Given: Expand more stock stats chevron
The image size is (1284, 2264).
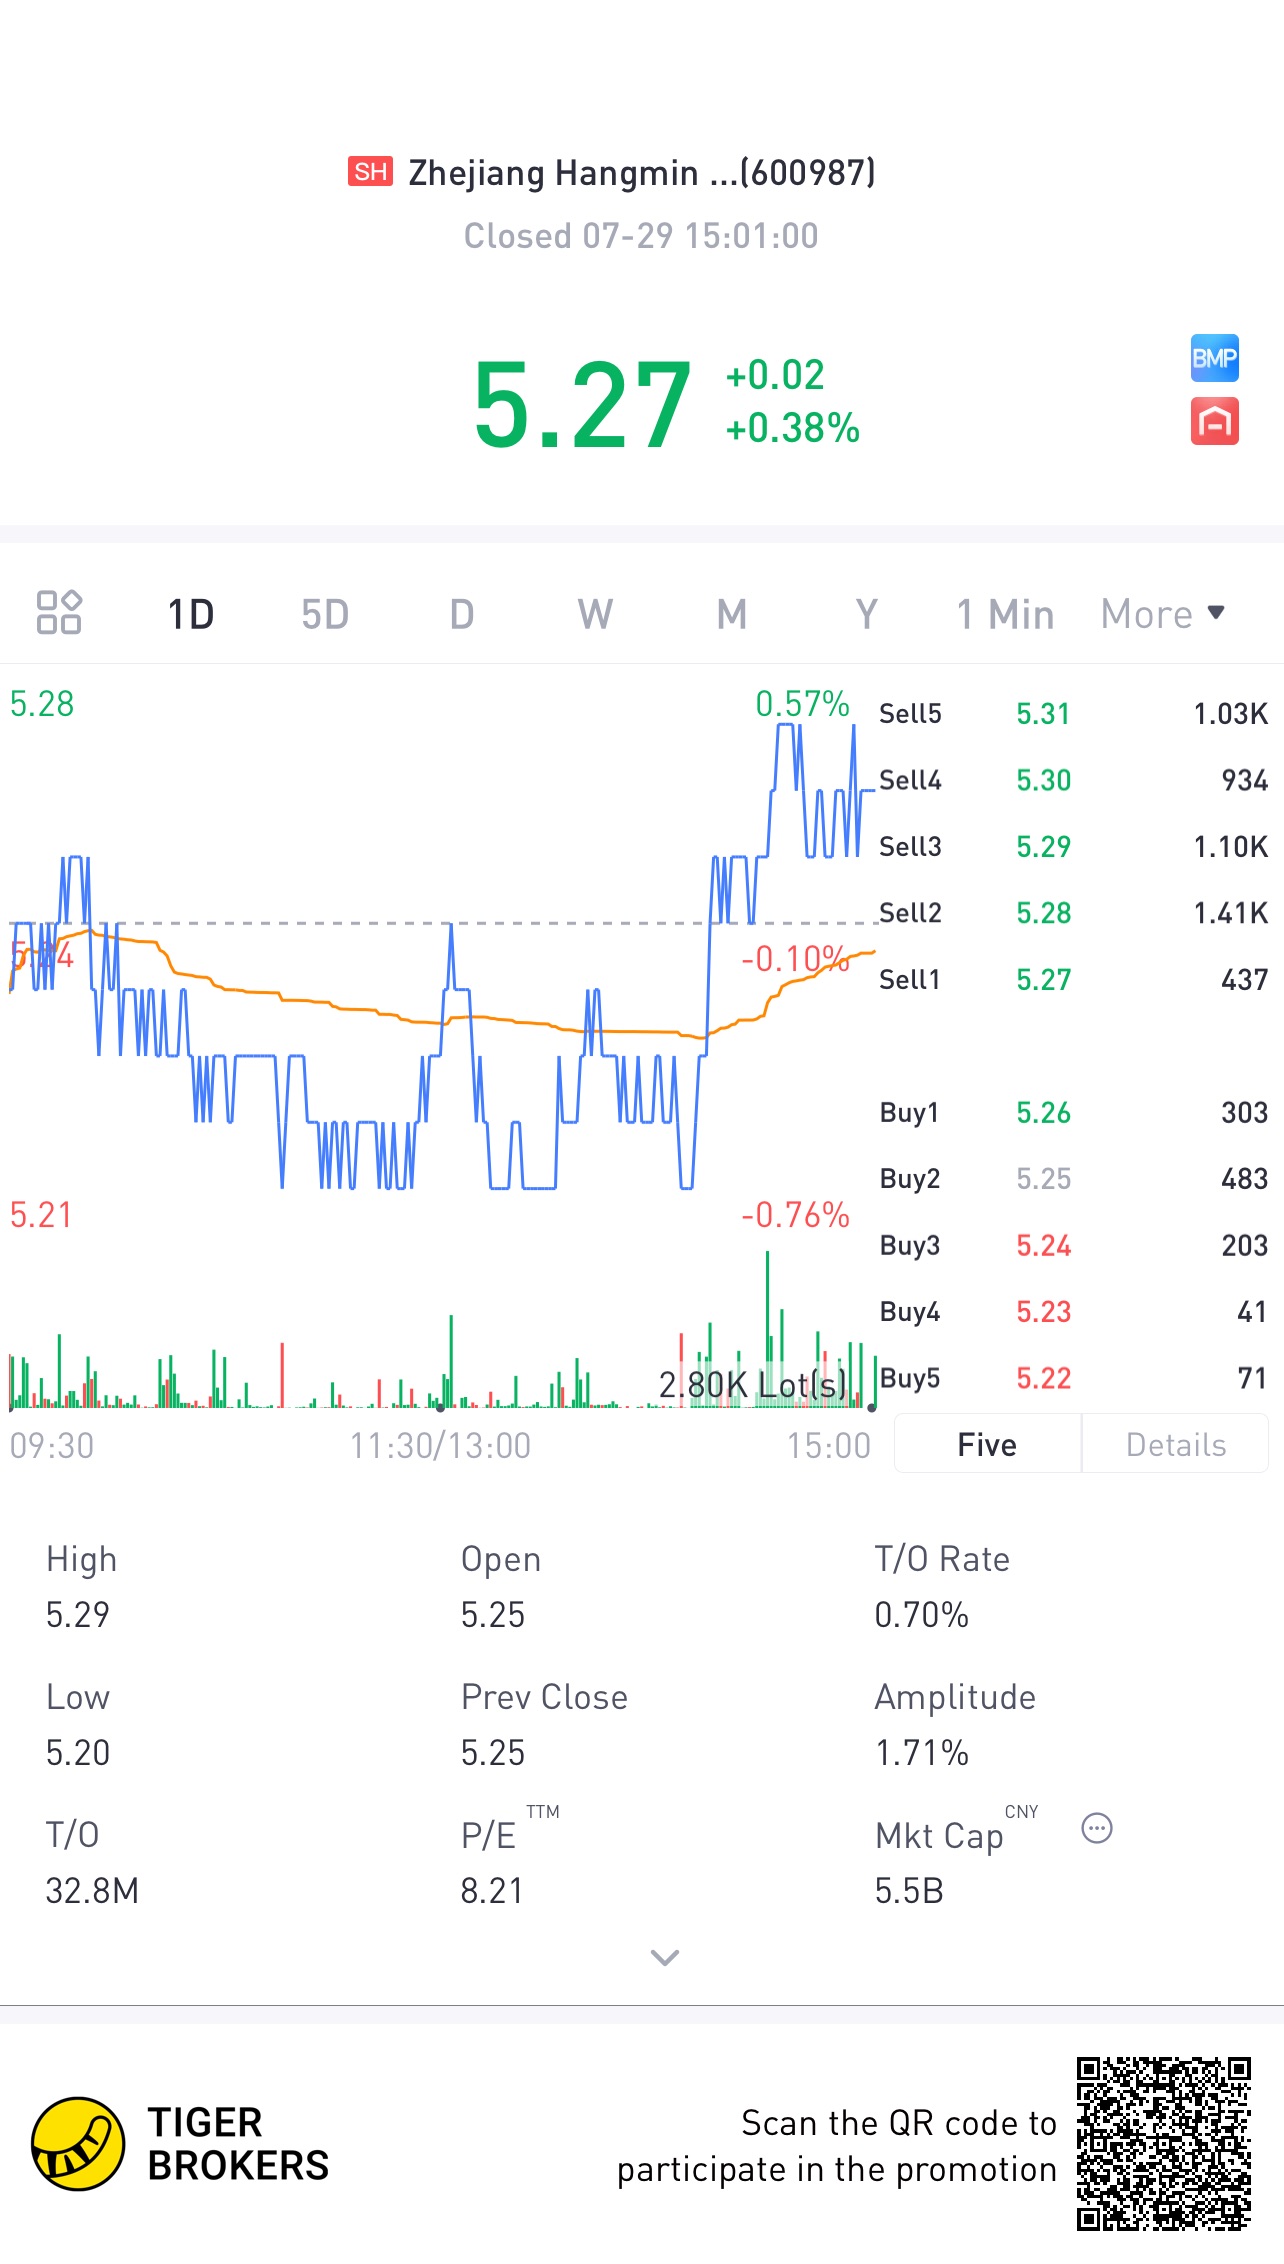Looking at the screenshot, I should click(x=665, y=1957).
